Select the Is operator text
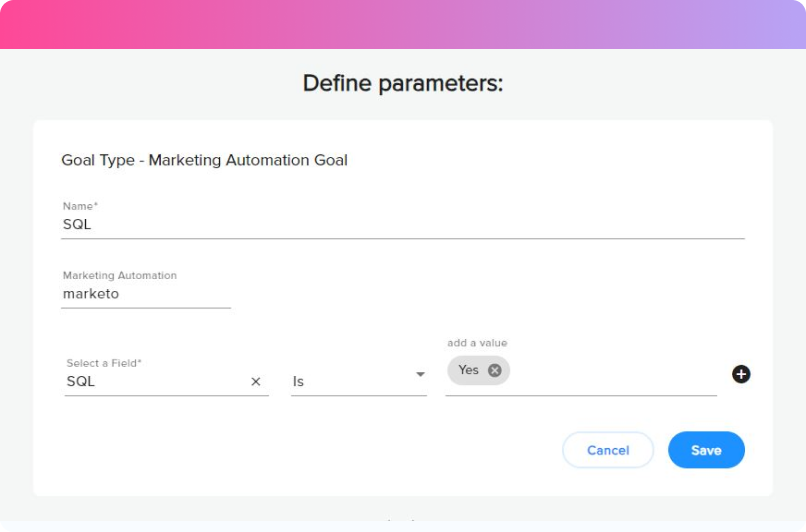 (298, 381)
